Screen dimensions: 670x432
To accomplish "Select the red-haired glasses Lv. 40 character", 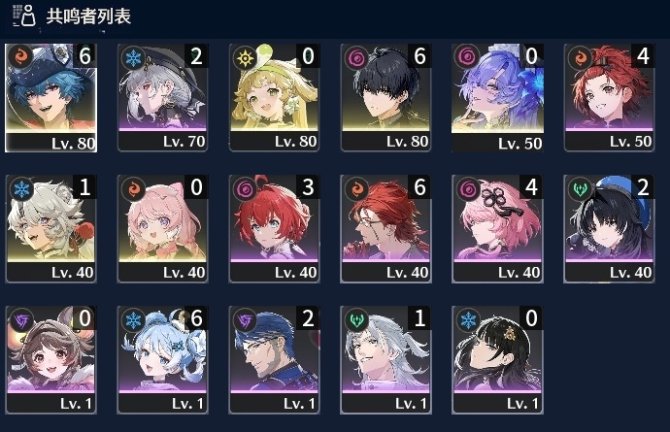I will tap(385, 229).
